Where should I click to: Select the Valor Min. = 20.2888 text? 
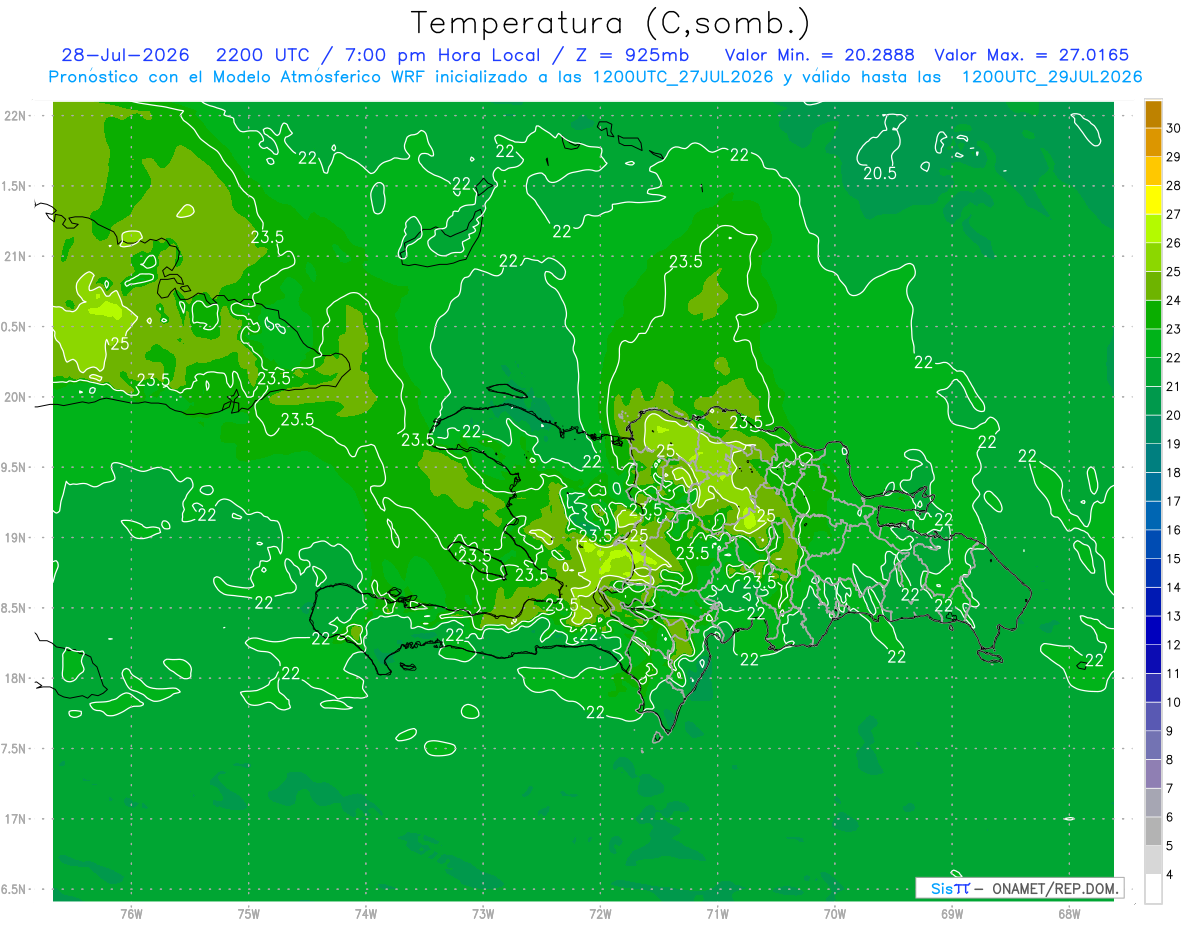click(819, 55)
